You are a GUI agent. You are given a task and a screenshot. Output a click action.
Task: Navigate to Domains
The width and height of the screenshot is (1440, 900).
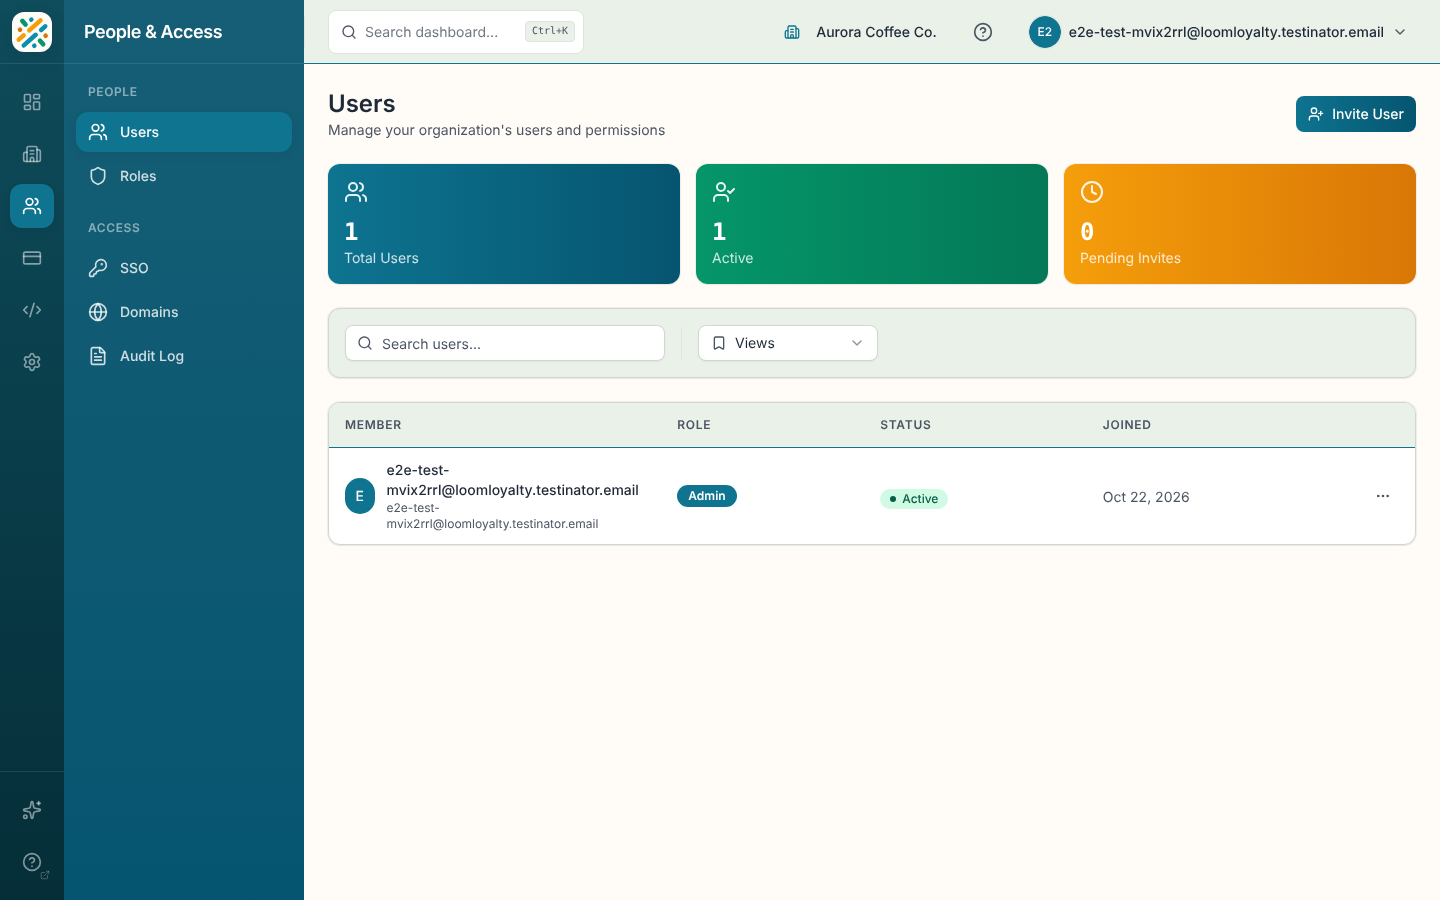(x=184, y=312)
